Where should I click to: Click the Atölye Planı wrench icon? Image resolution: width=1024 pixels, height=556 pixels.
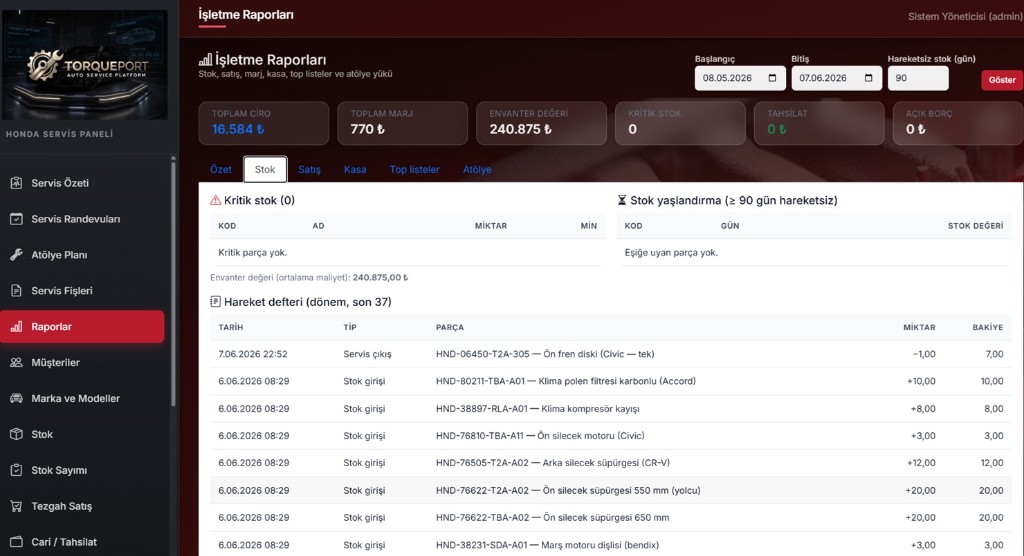coord(16,255)
